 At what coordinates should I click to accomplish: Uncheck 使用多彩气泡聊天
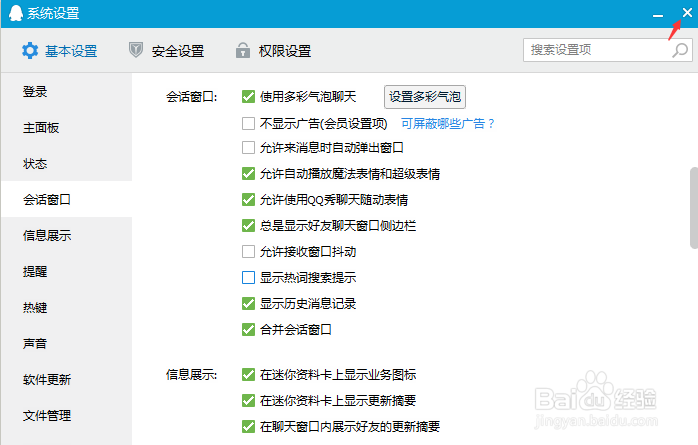(x=248, y=97)
